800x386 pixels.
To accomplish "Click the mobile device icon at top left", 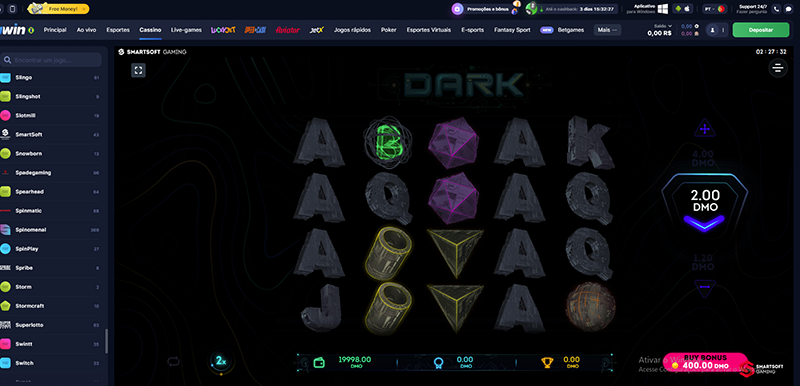I will 12,9.
